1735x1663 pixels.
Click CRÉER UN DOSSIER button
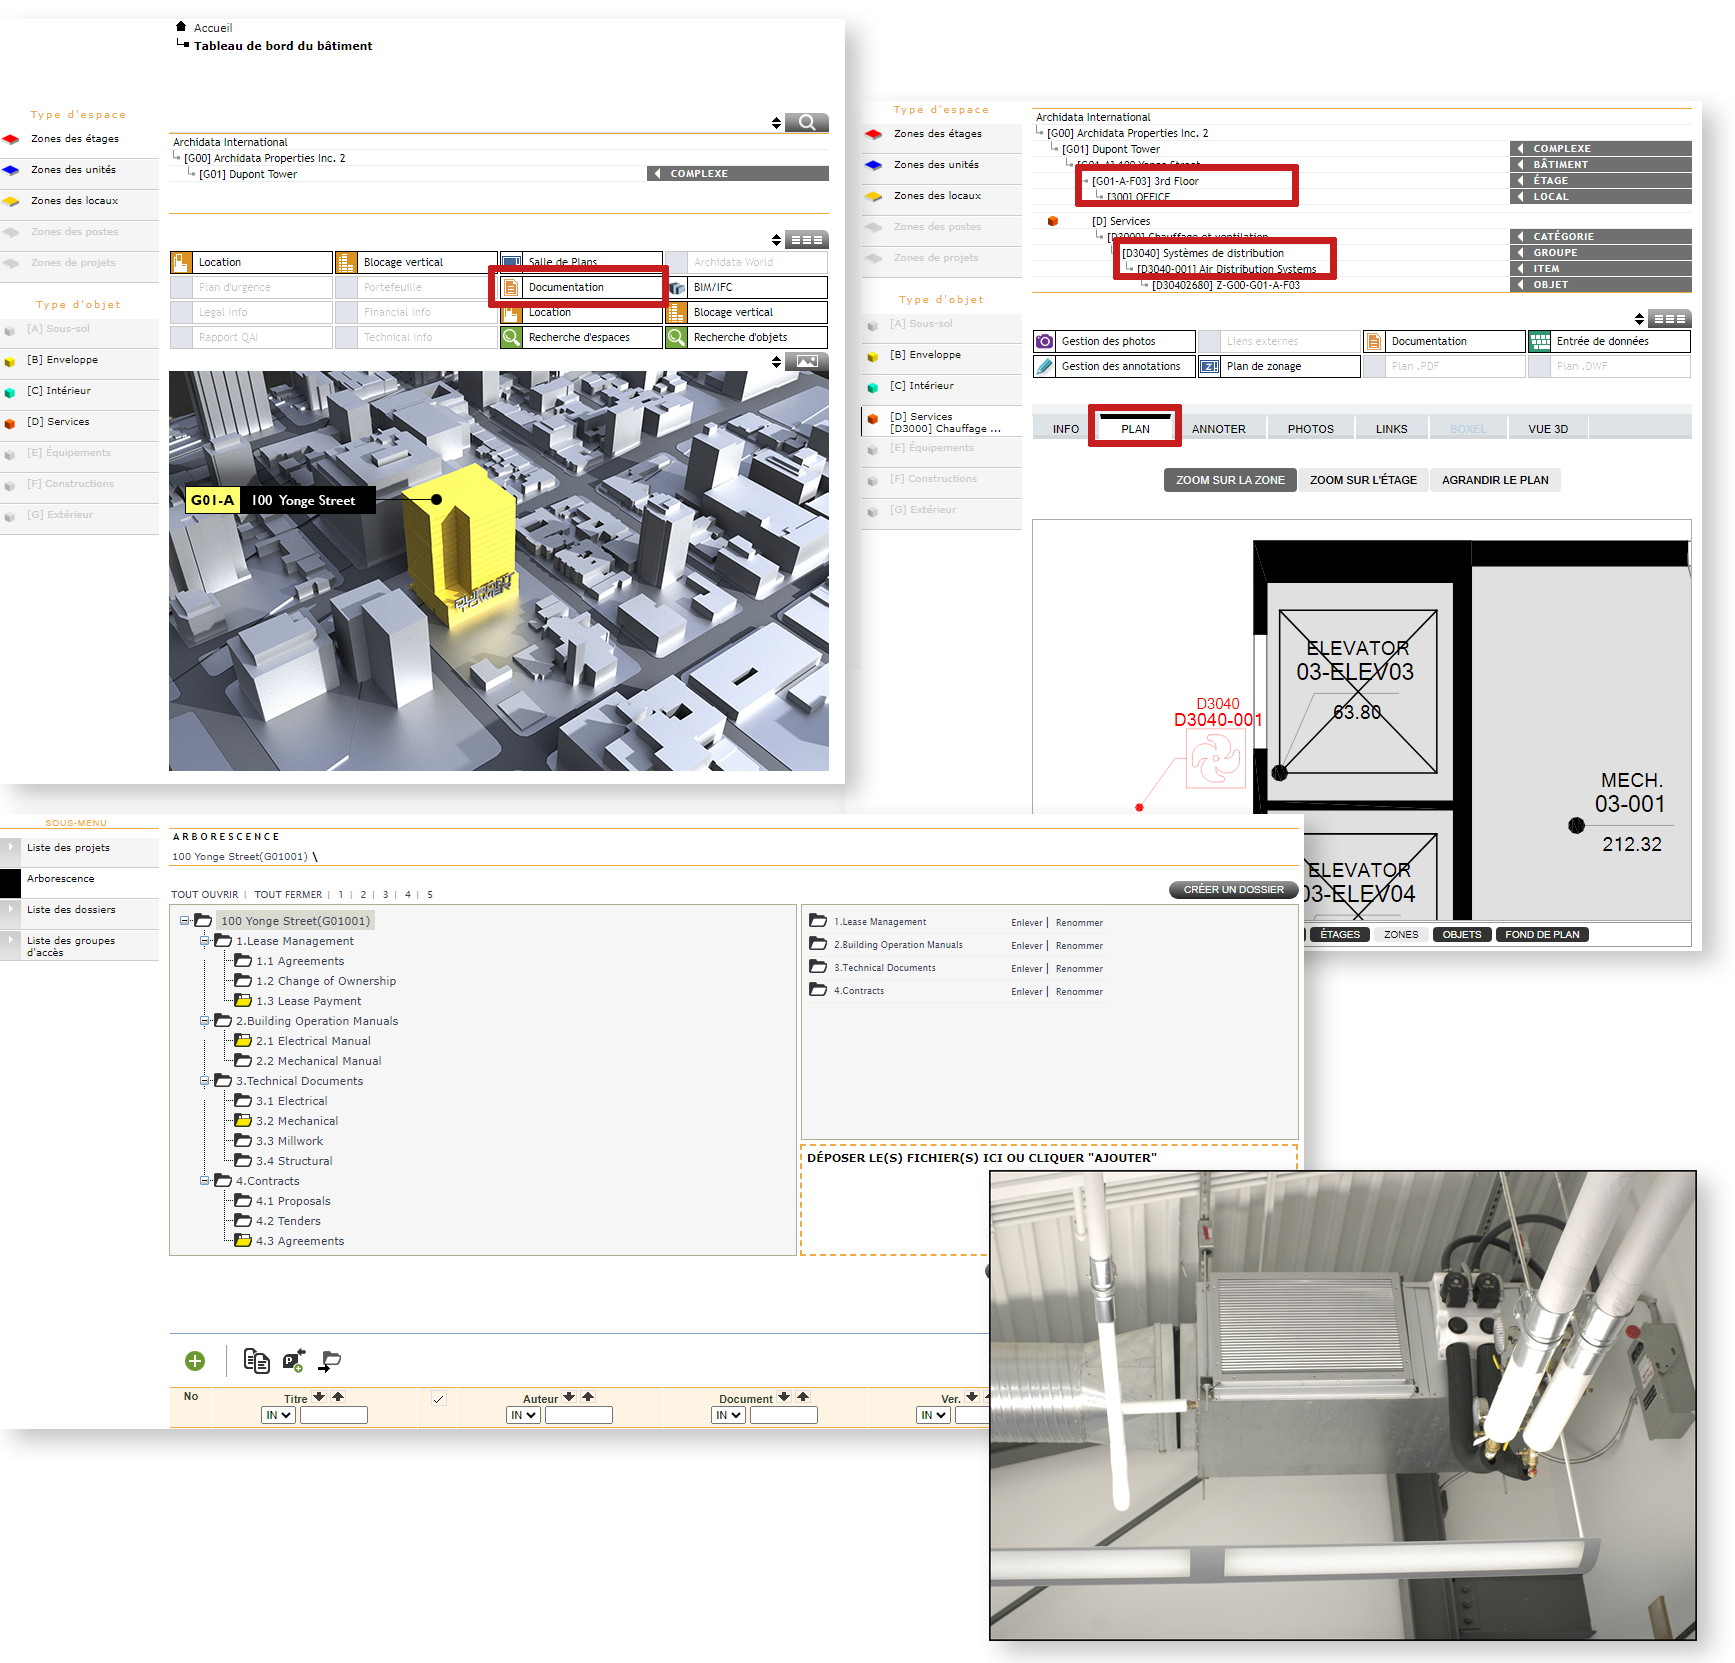[1233, 889]
